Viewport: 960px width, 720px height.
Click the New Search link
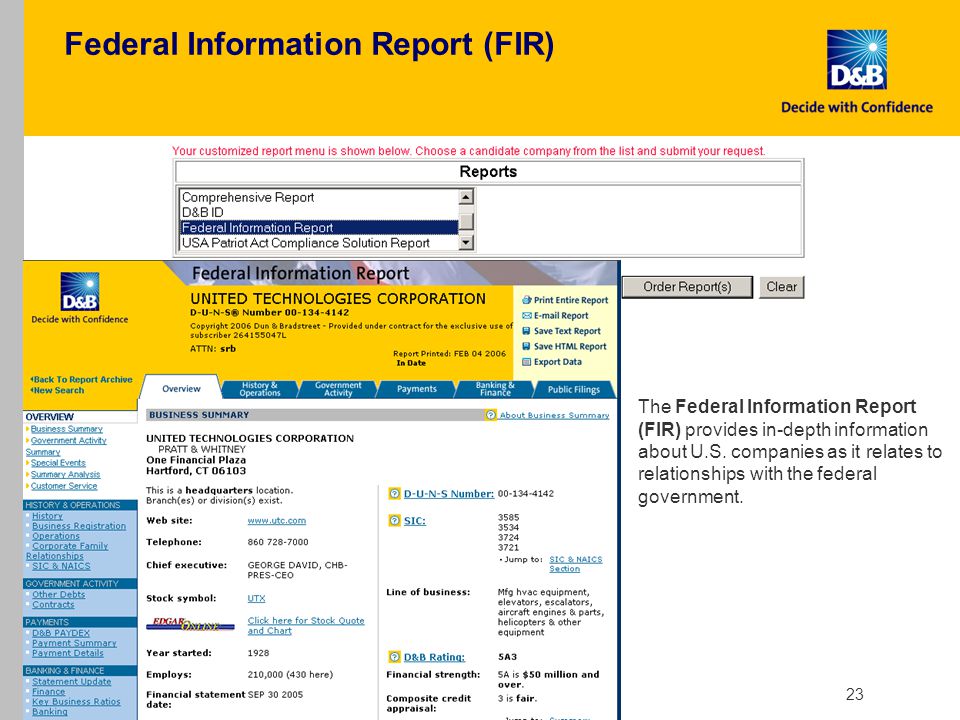(x=59, y=391)
